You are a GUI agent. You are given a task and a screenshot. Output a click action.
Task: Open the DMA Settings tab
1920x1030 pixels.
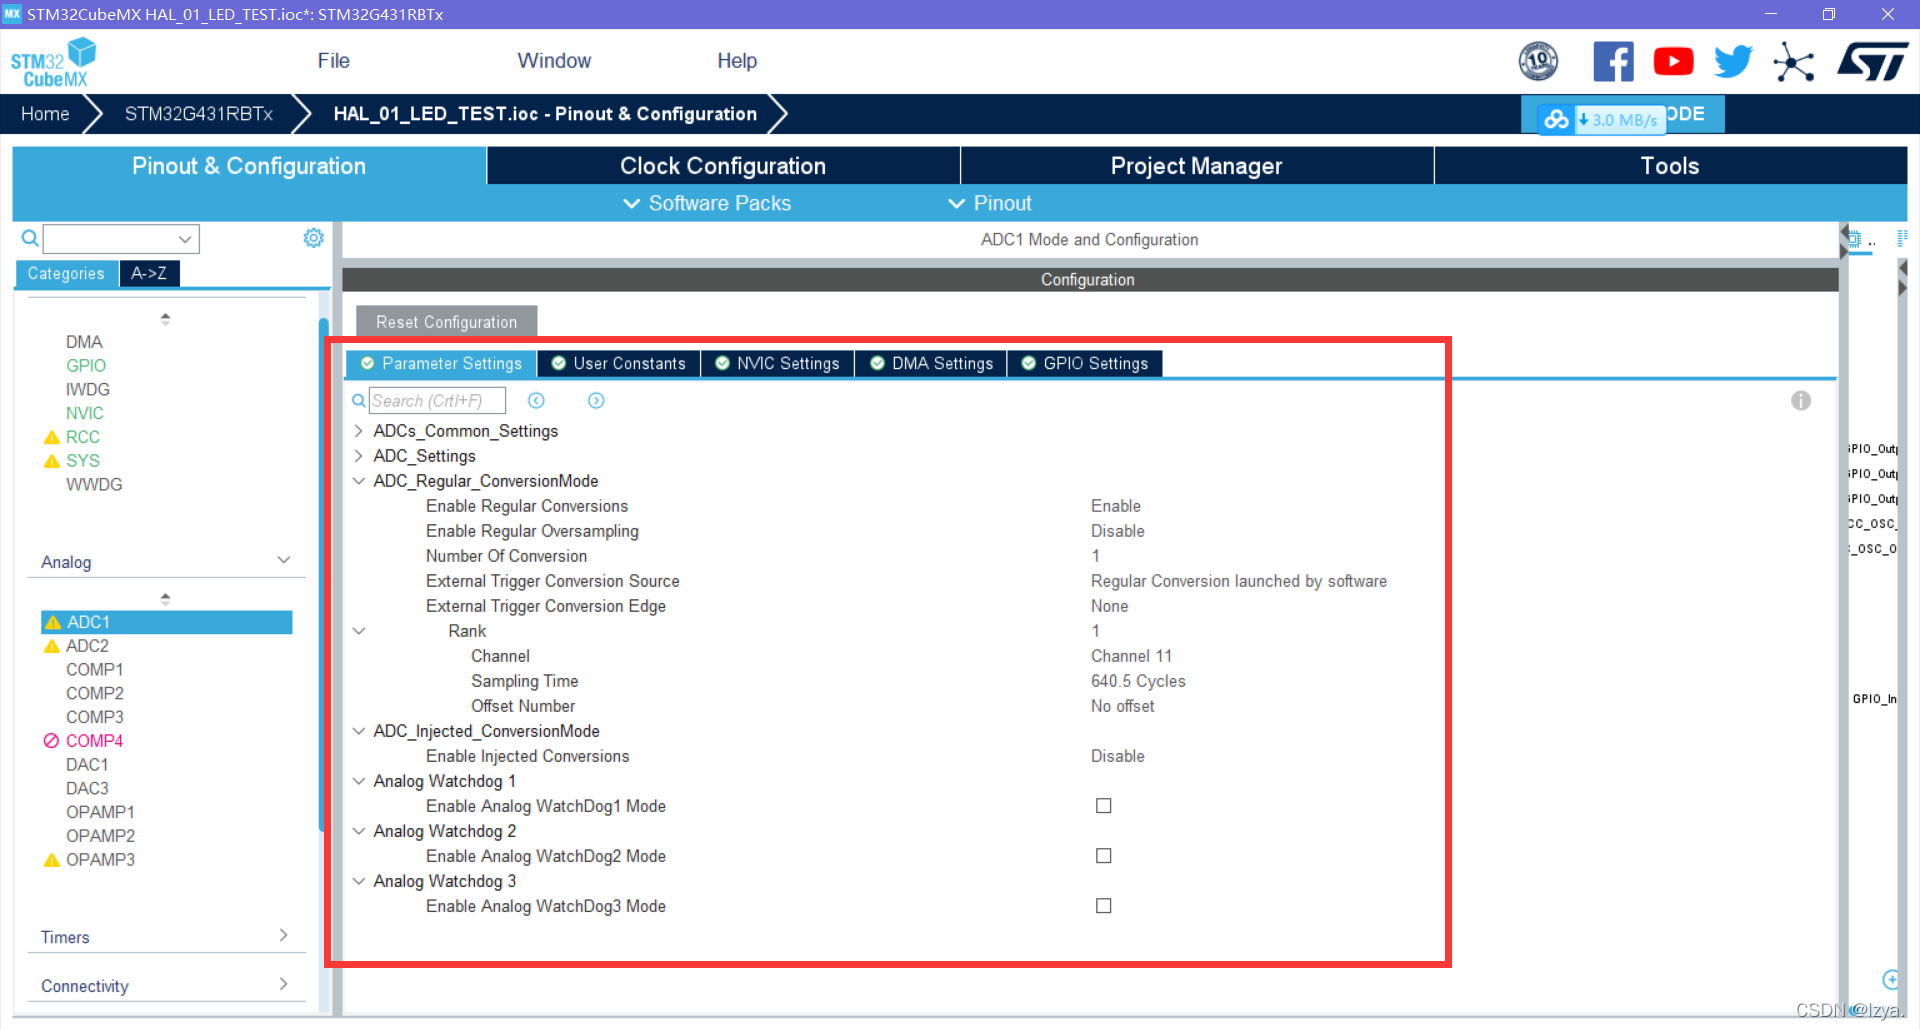[x=932, y=364]
